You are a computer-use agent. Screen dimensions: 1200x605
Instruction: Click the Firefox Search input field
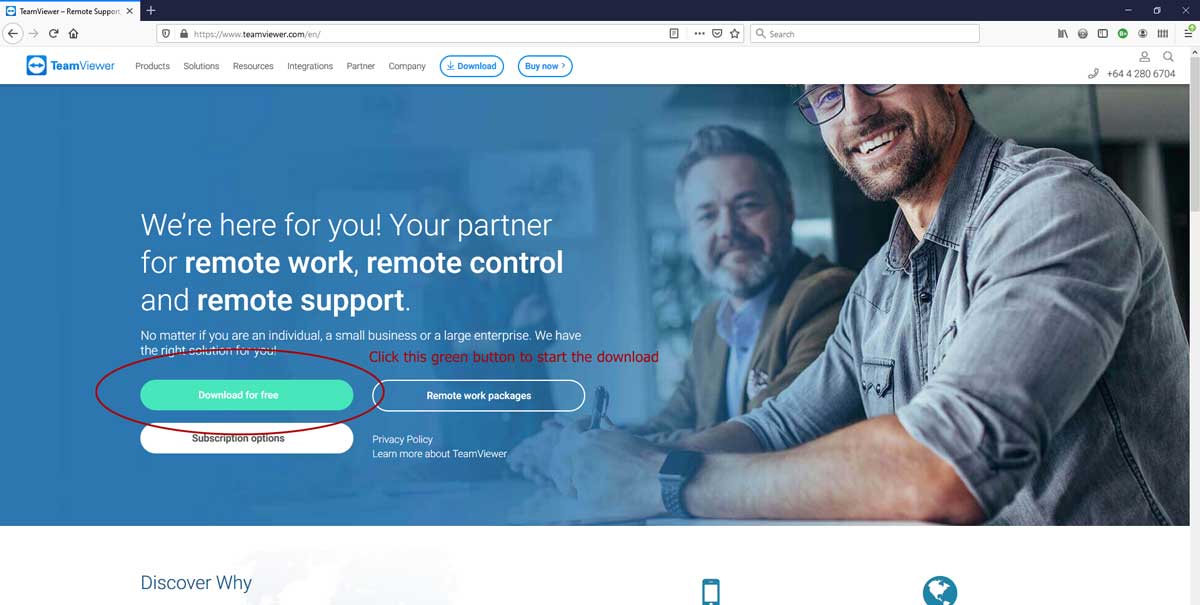pos(865,33)
